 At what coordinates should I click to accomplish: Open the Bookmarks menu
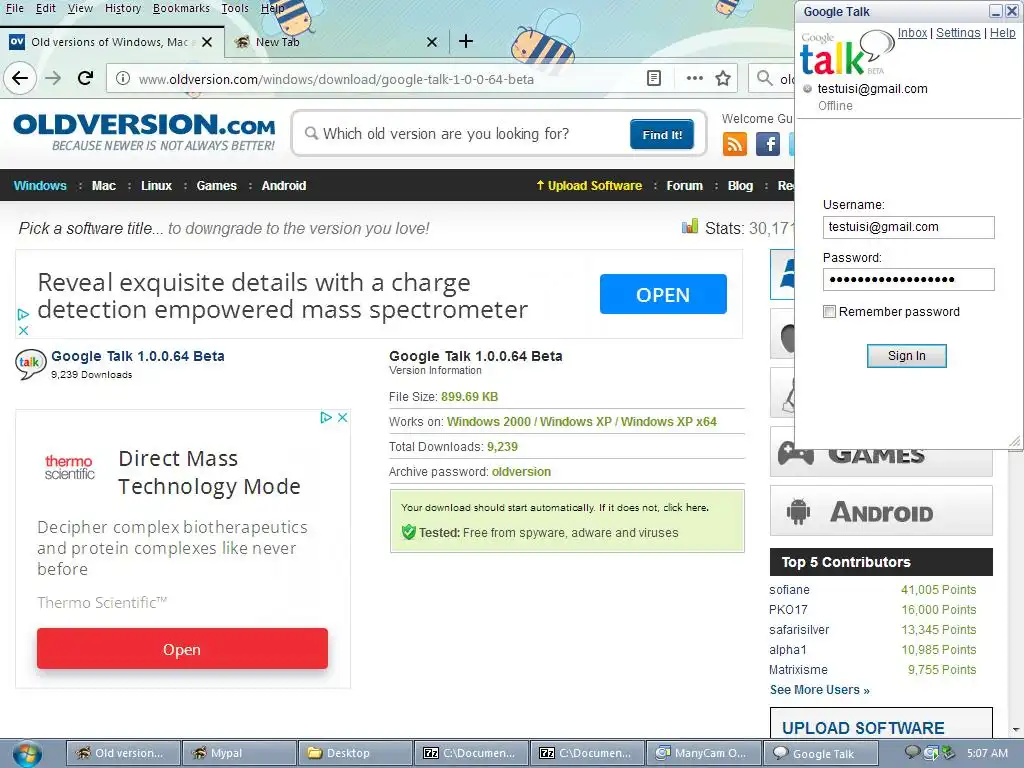(181, 8)
